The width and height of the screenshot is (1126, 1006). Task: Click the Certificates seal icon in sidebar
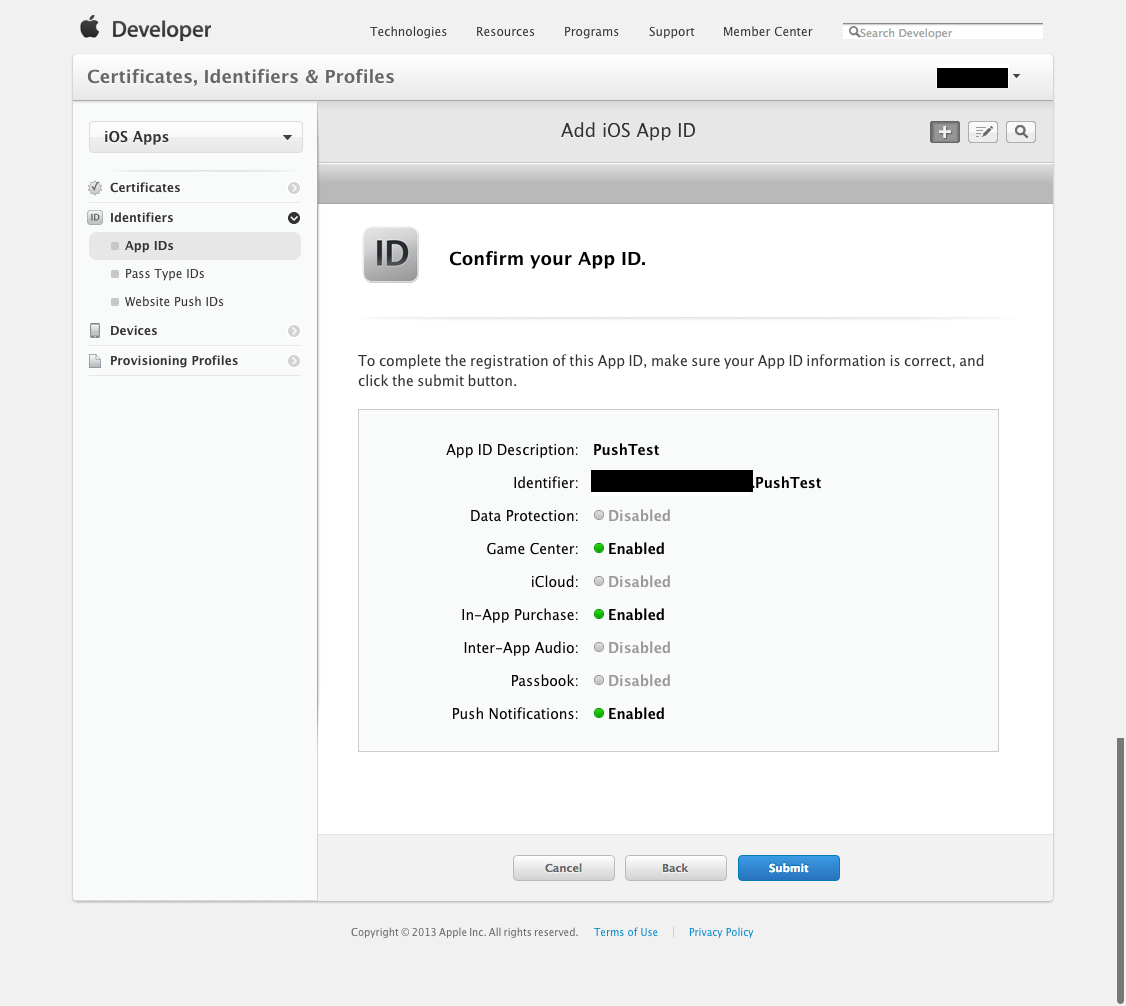[x=95, y=187]
